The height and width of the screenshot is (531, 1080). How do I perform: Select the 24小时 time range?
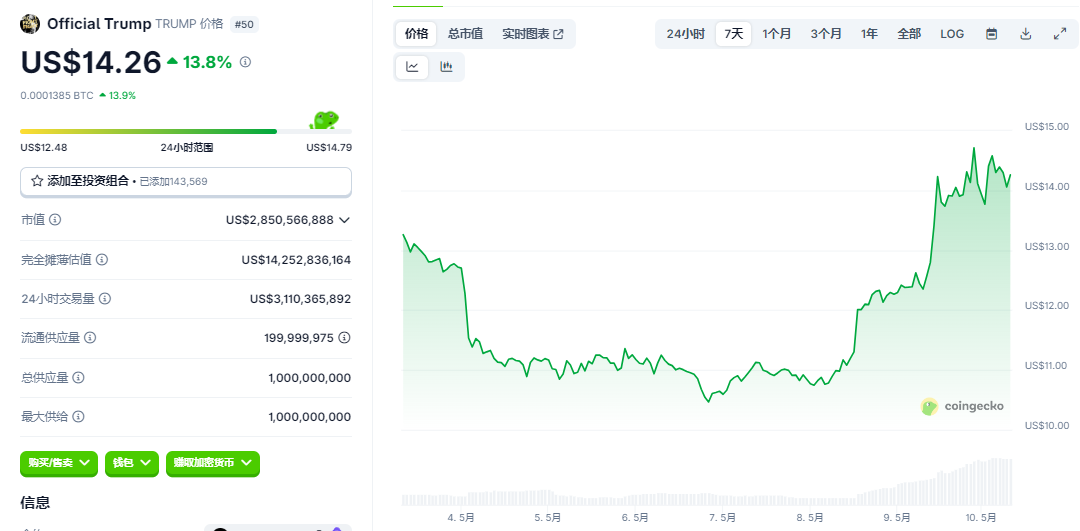(685, 34)
